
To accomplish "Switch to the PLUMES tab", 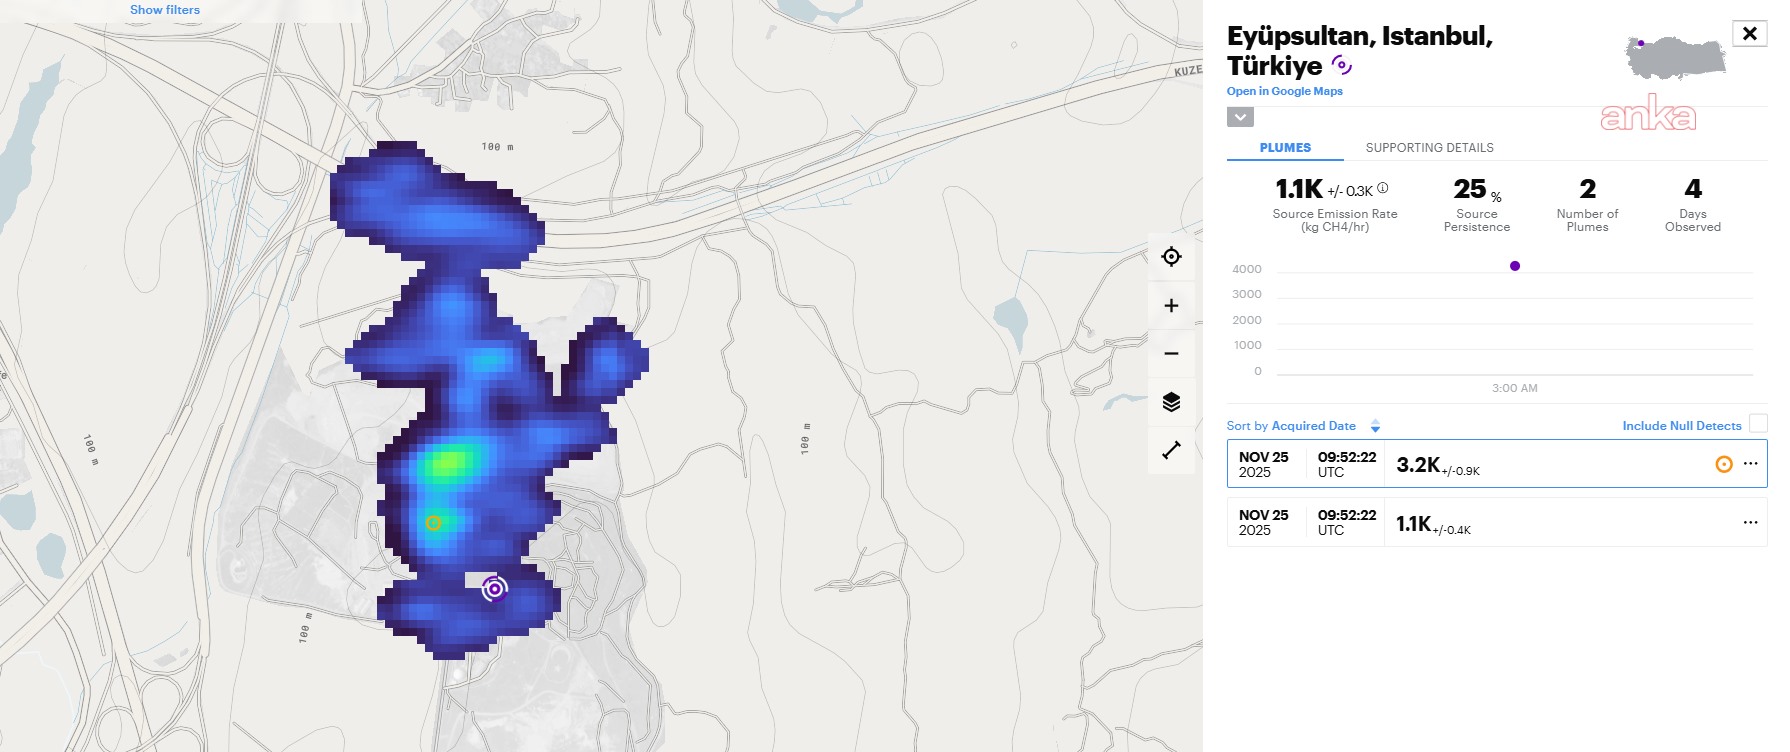I will (x=1285, y=148).
